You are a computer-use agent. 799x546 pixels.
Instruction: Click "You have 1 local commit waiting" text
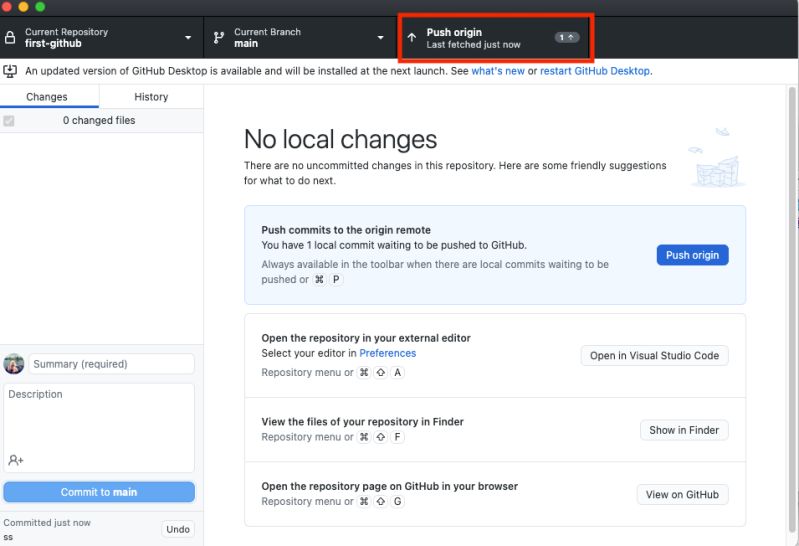click(x=394, y=245)
